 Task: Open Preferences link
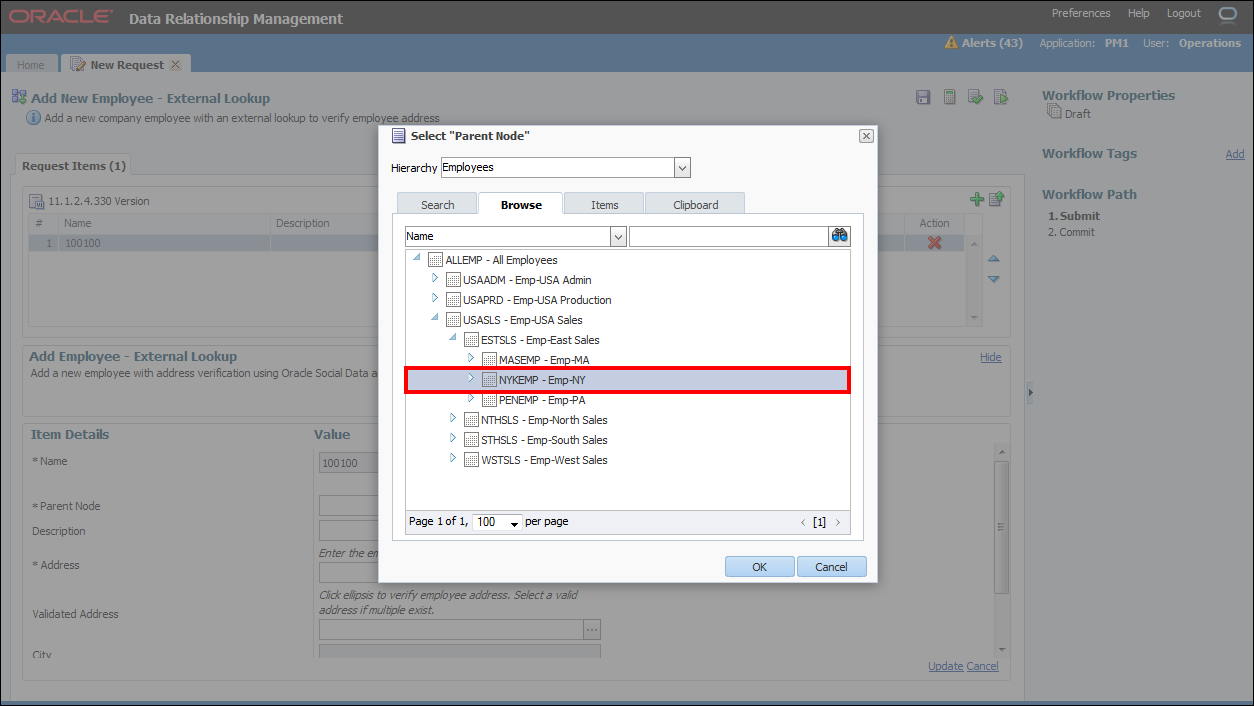[x=1081, y=13]
